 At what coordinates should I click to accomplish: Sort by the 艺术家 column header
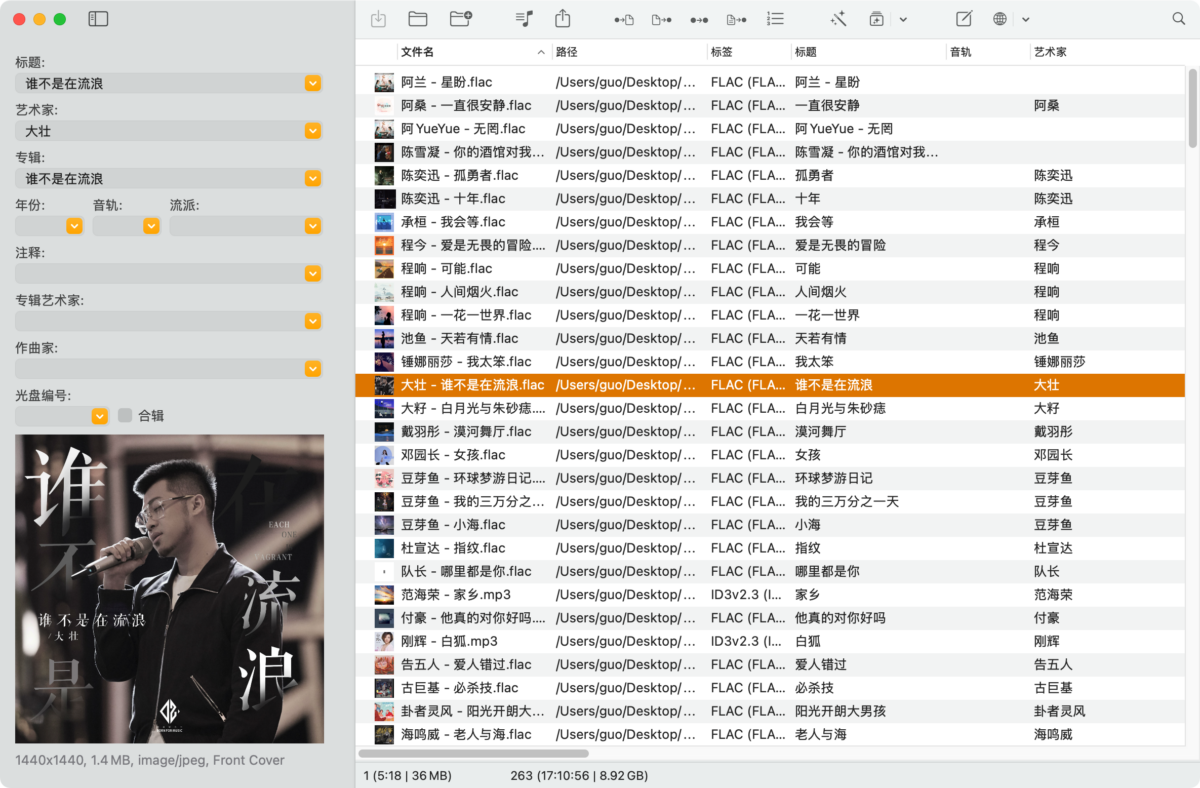(x=1107, y=51)
